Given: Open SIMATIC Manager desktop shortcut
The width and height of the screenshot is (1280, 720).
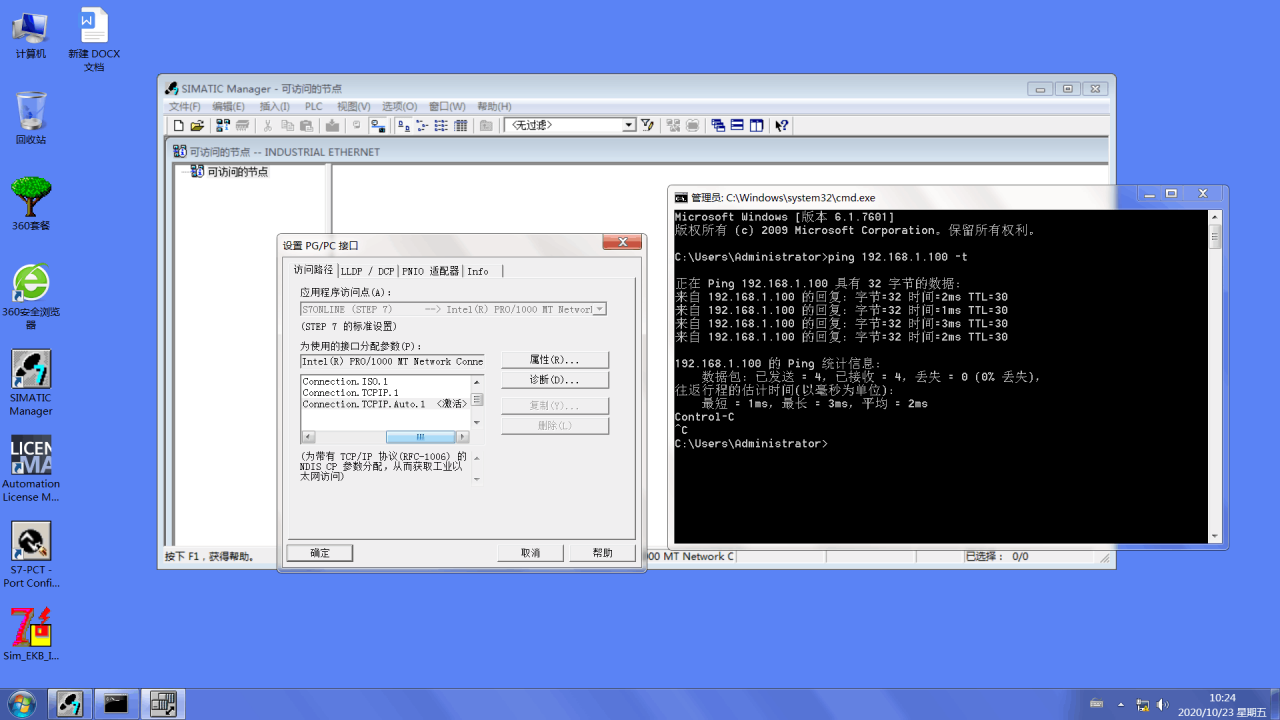Looking at the screenshot, I should pos(31,383).
